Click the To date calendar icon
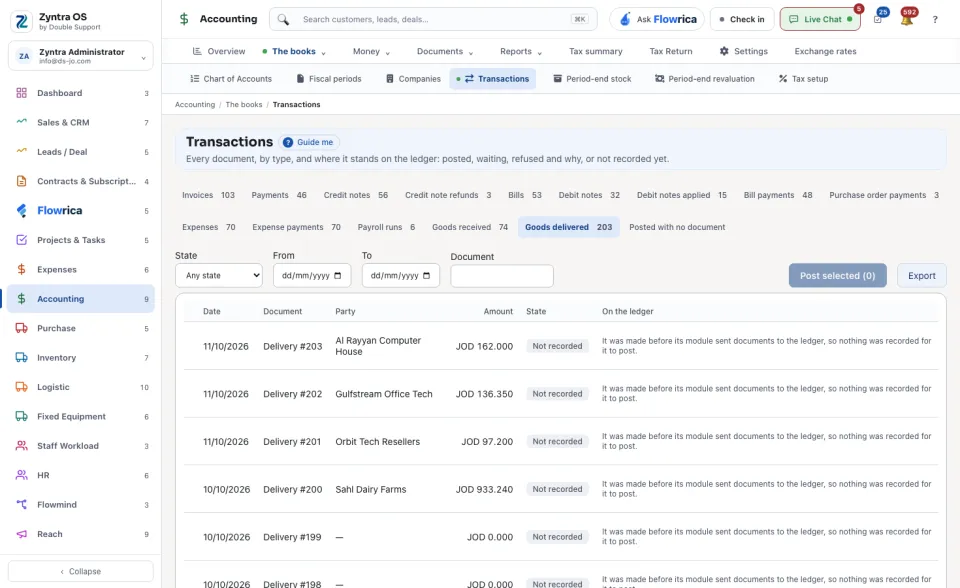 427,276
